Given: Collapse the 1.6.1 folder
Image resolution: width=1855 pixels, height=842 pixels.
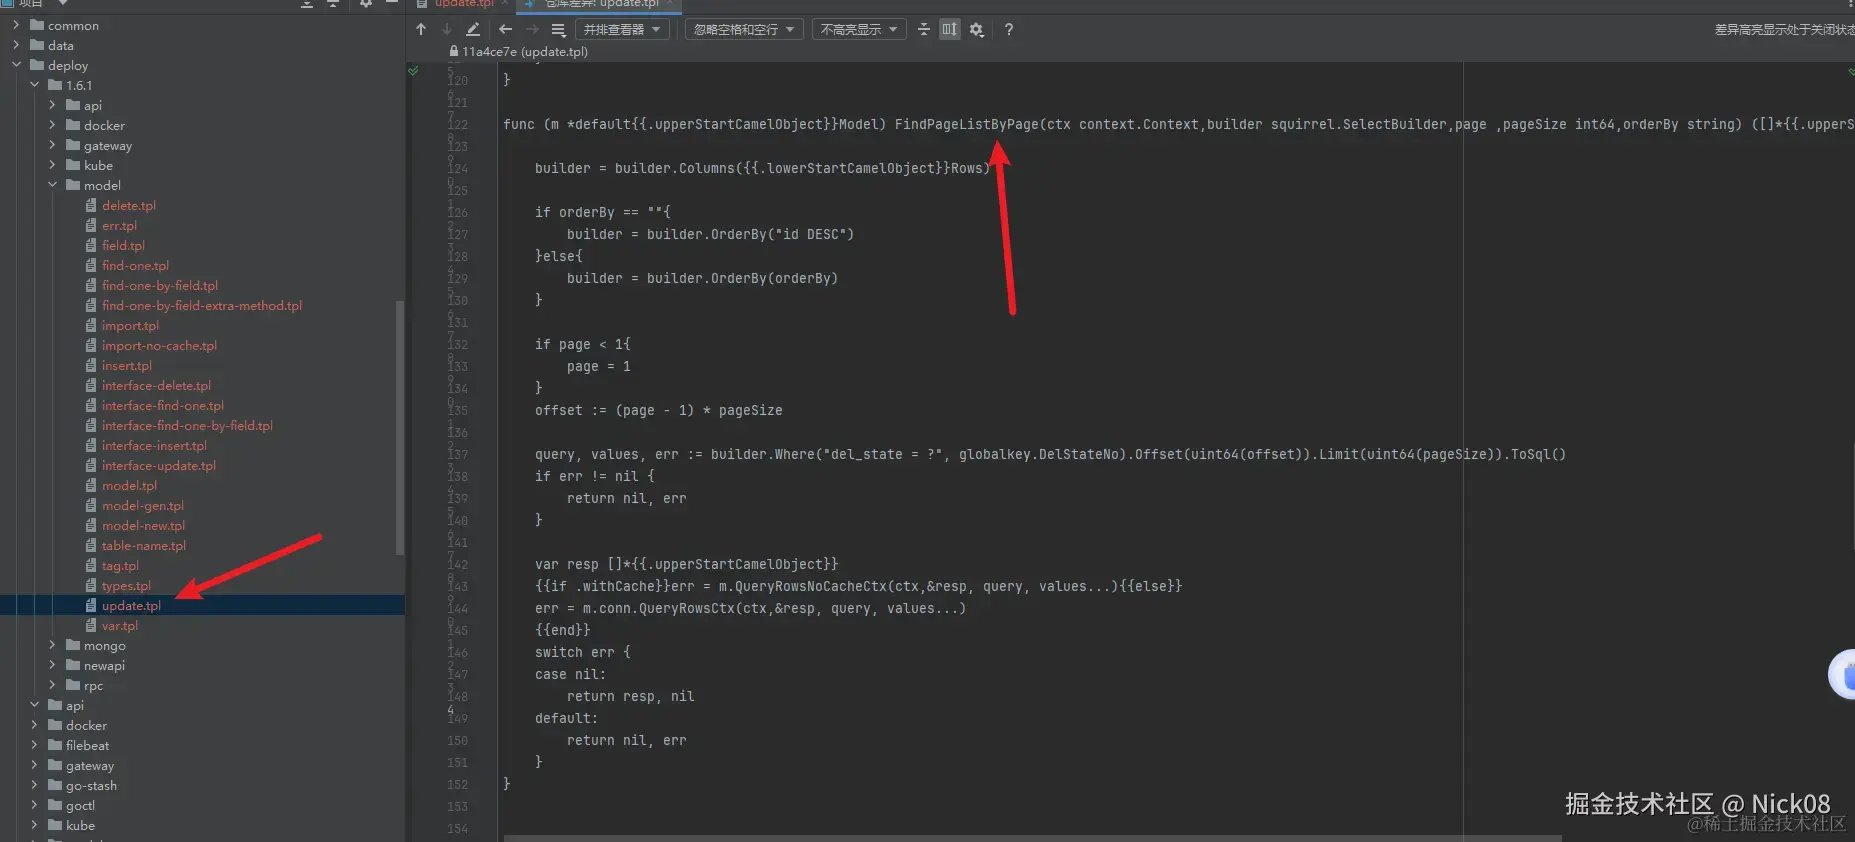Looking at the screenshot, I should pyautogui.click(x=34, y=85).
